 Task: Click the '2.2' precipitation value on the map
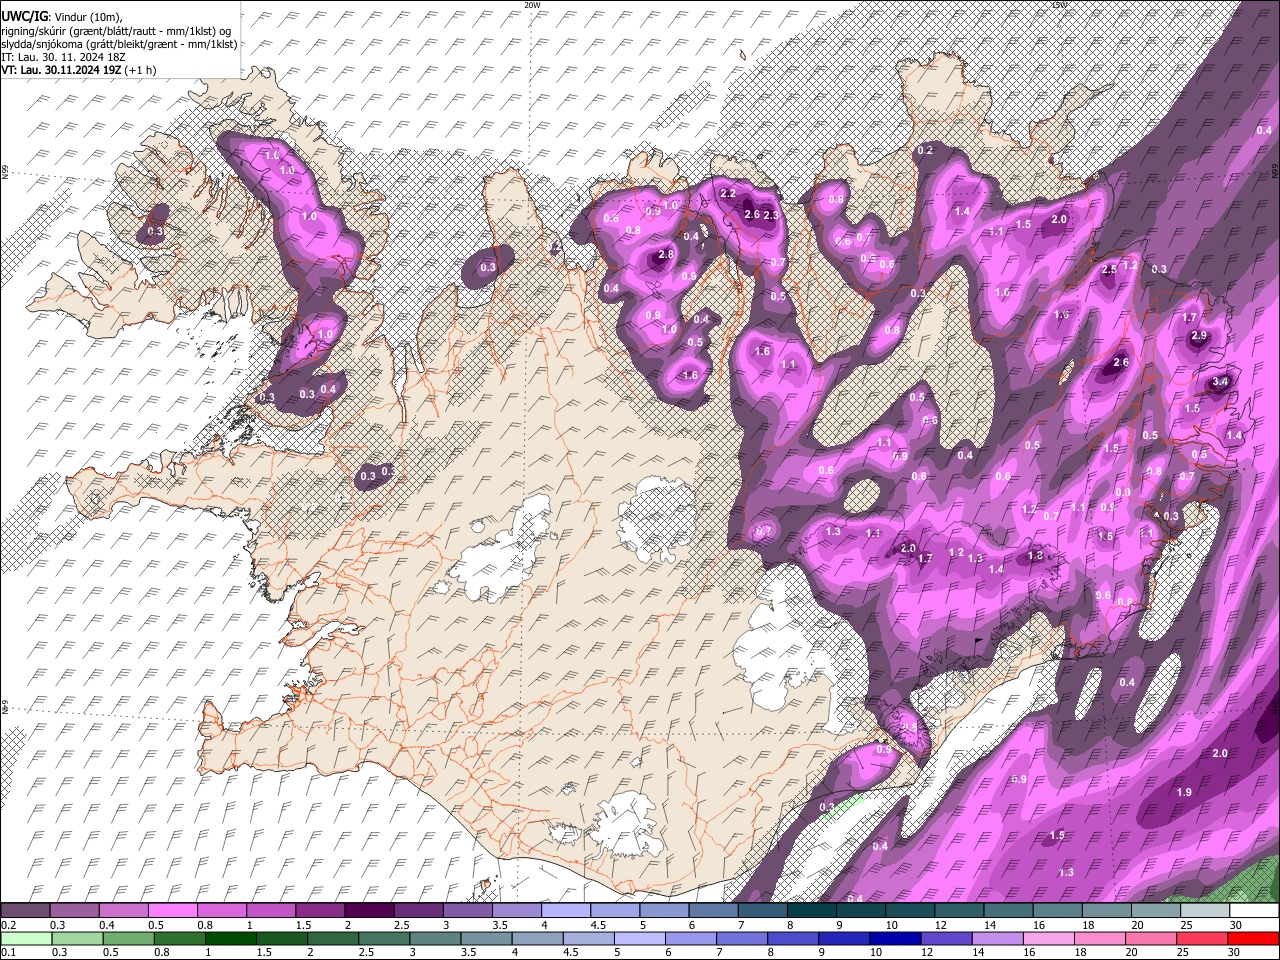(728, 193)
